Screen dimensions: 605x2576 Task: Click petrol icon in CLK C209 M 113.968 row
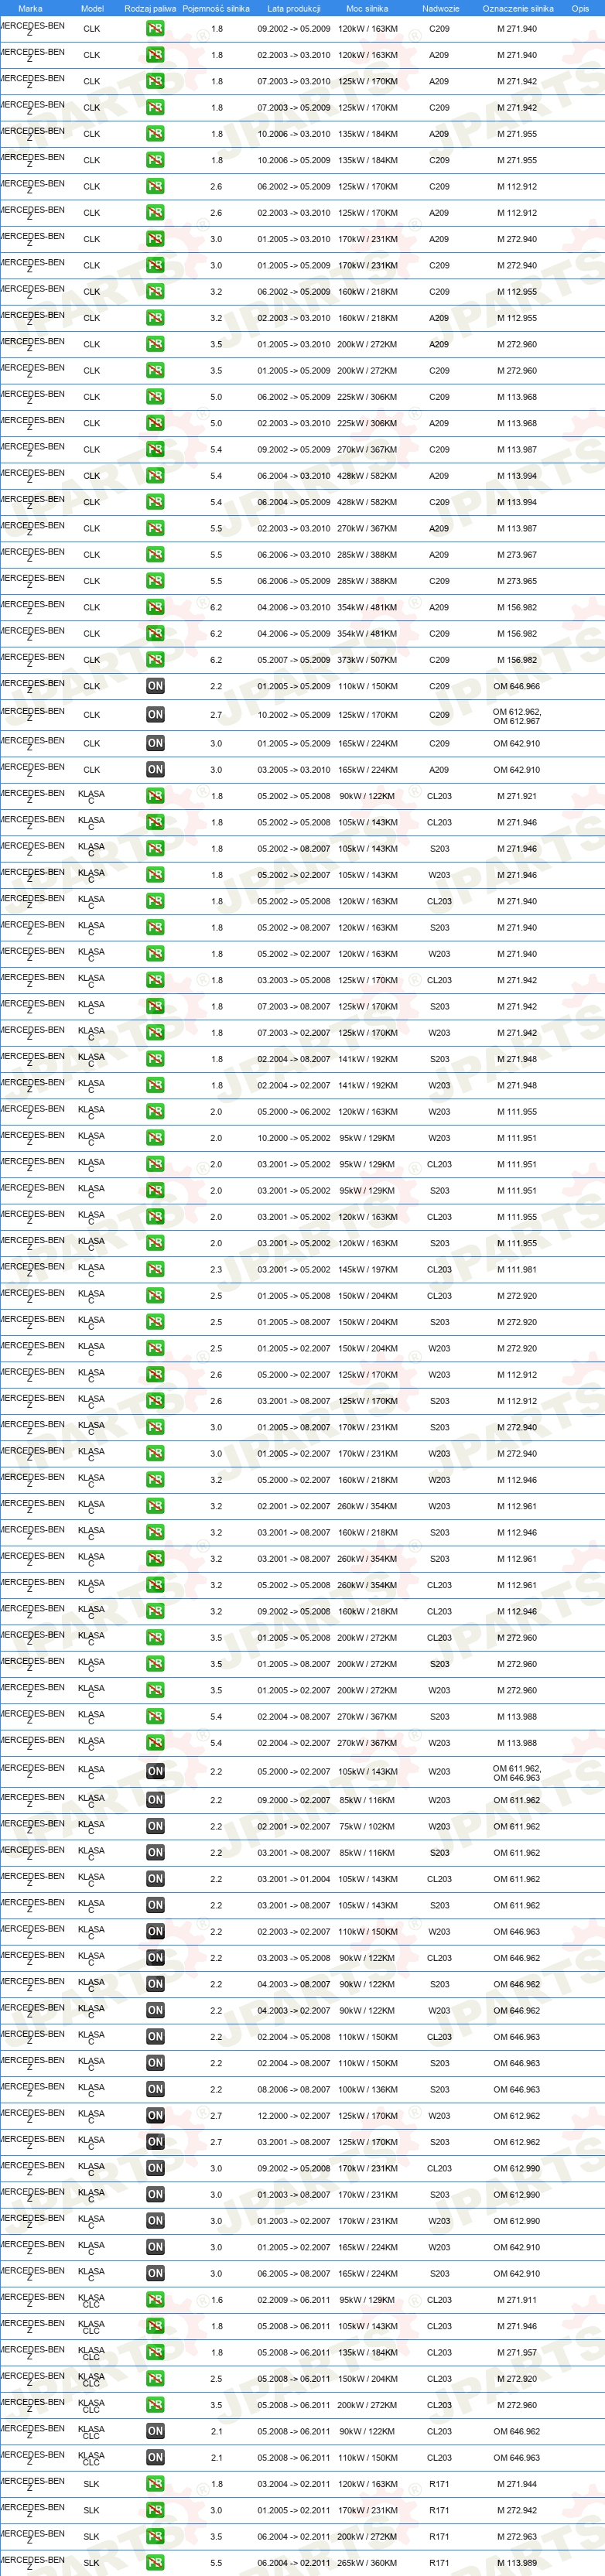pyautogui.click(x=155, y=397)
